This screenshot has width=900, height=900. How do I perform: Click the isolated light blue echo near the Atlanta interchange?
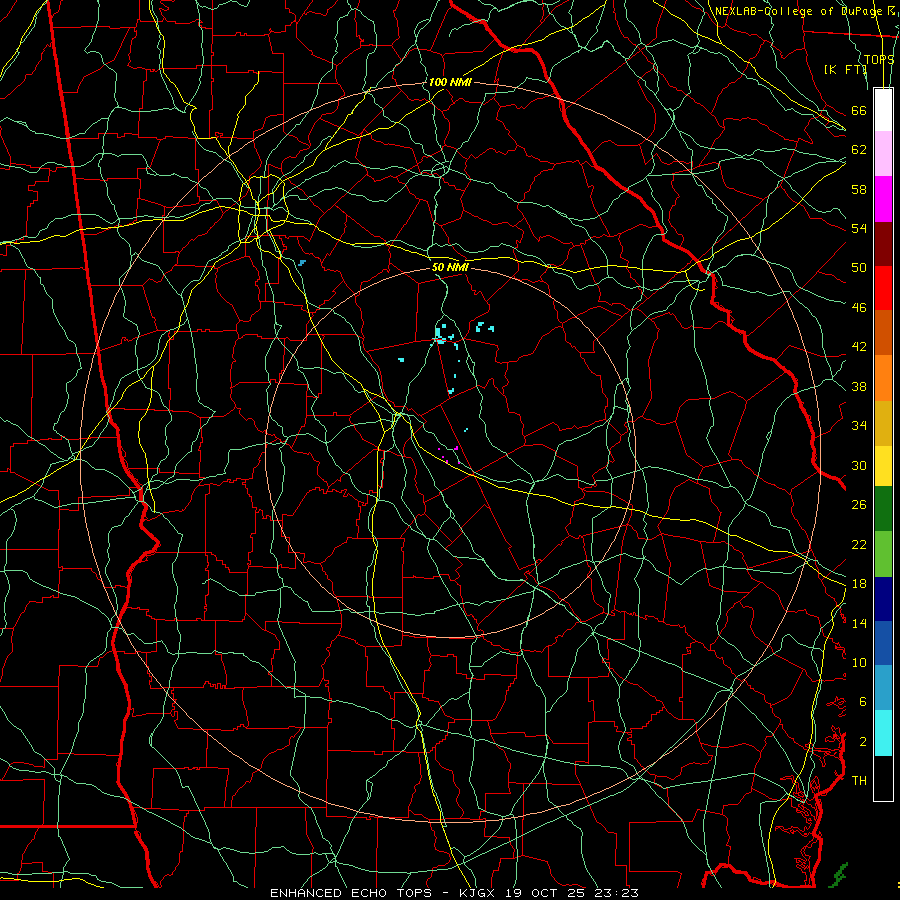[x=302, y=263]
